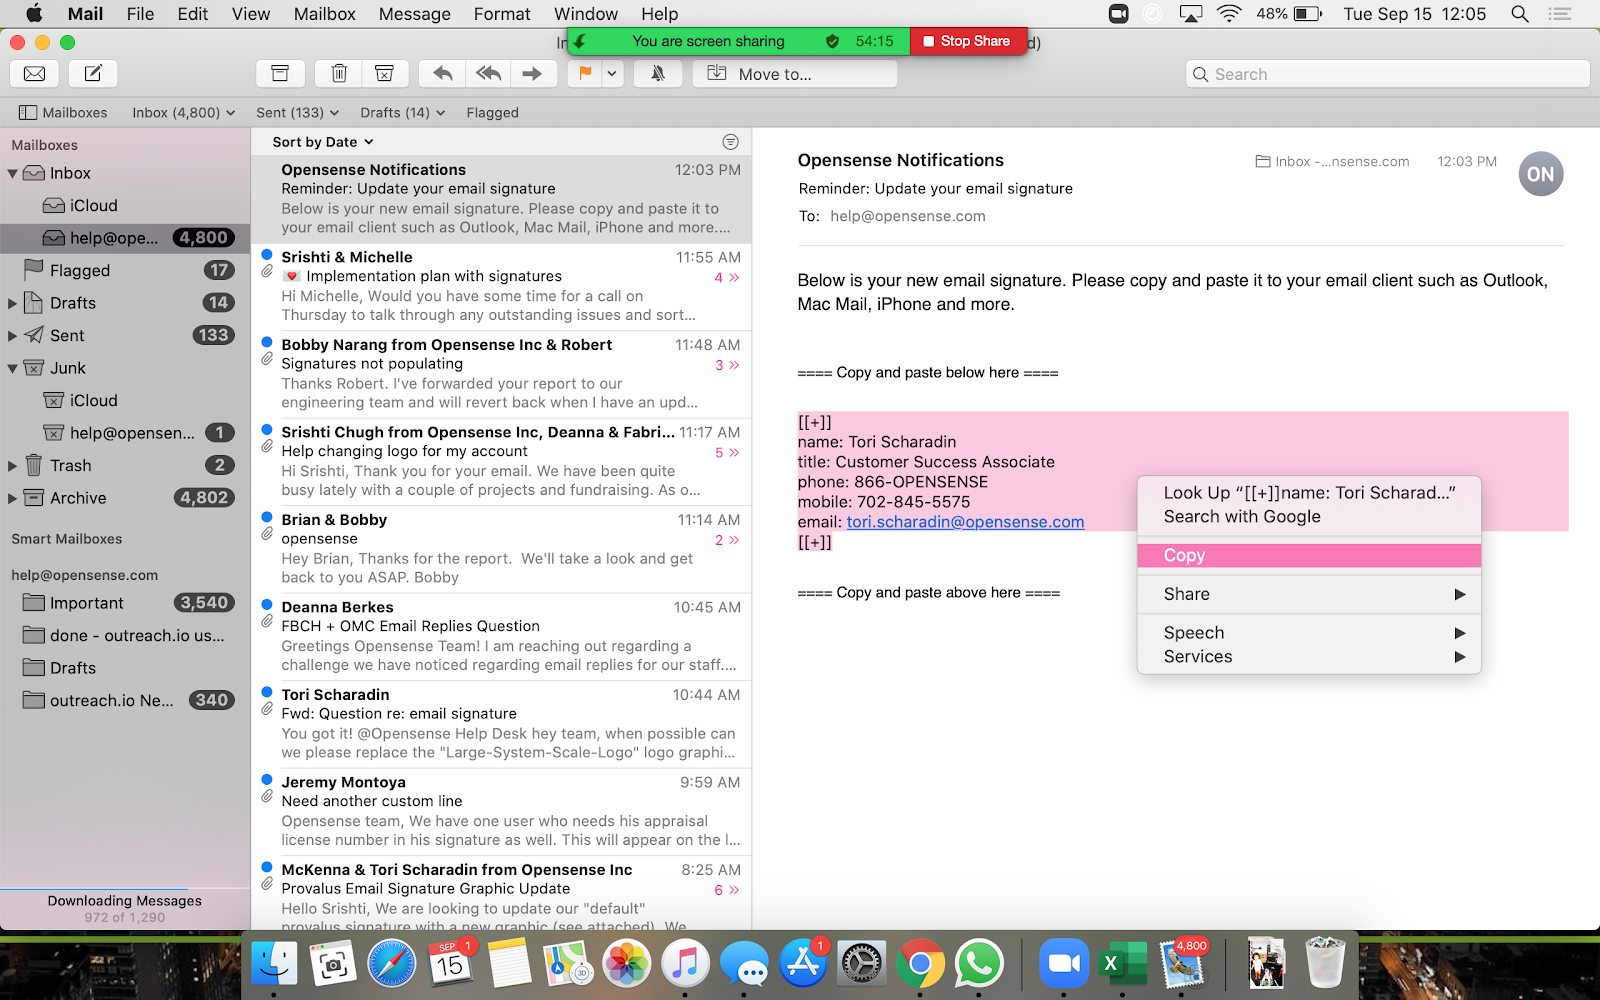Viewport: 1600px width, 1000px height.
Task: Open the Mailbox menu
Action: (x=324, y=14)
